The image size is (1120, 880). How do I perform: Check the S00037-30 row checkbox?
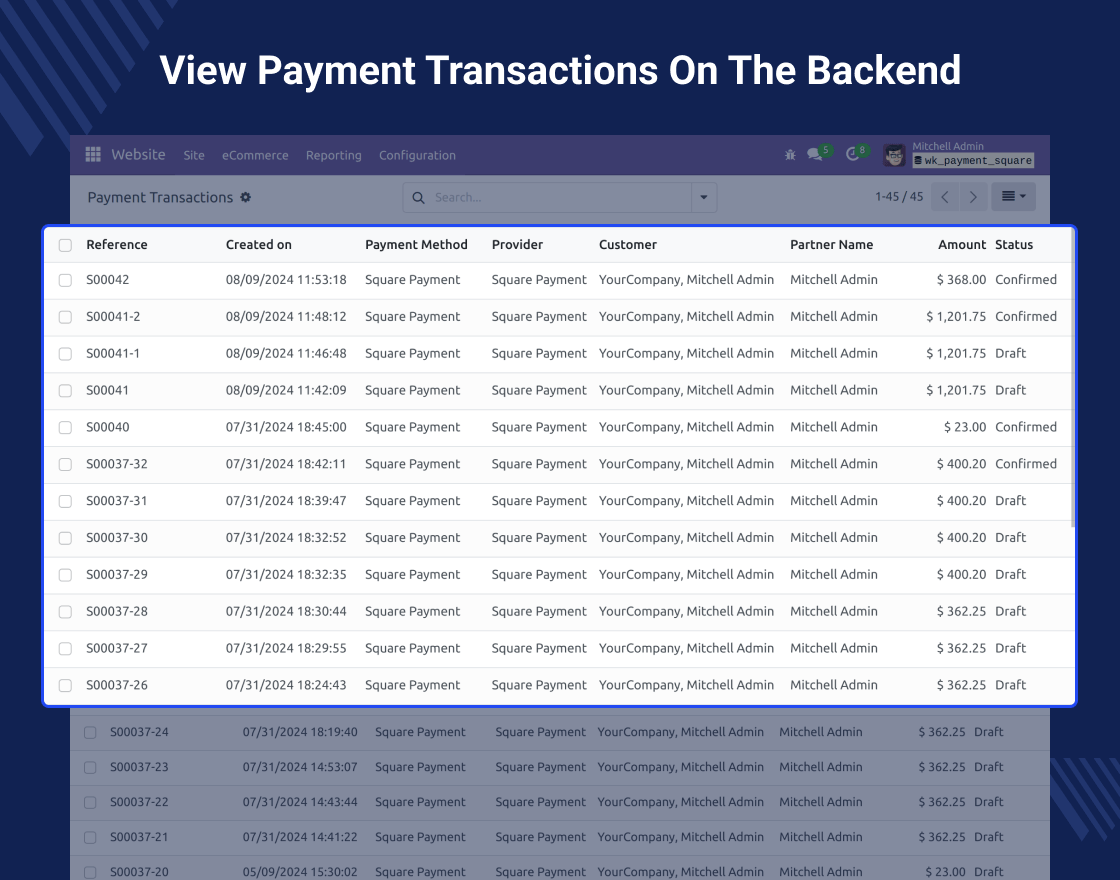pyautogui.click(x=65, y=538)
